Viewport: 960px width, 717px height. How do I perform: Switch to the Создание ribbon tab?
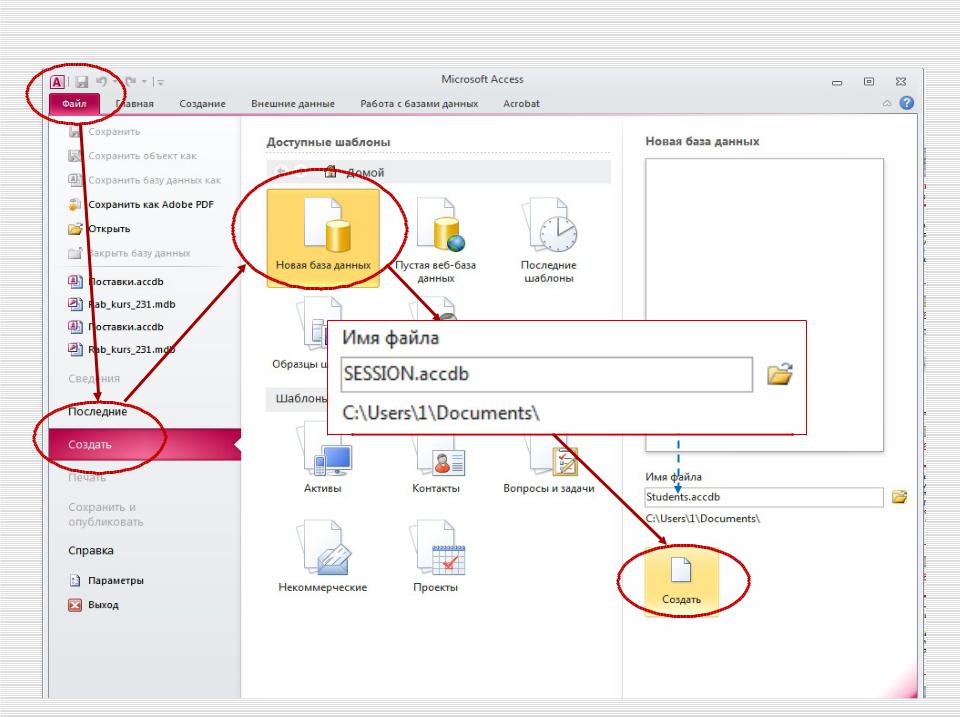click(202, 103)
